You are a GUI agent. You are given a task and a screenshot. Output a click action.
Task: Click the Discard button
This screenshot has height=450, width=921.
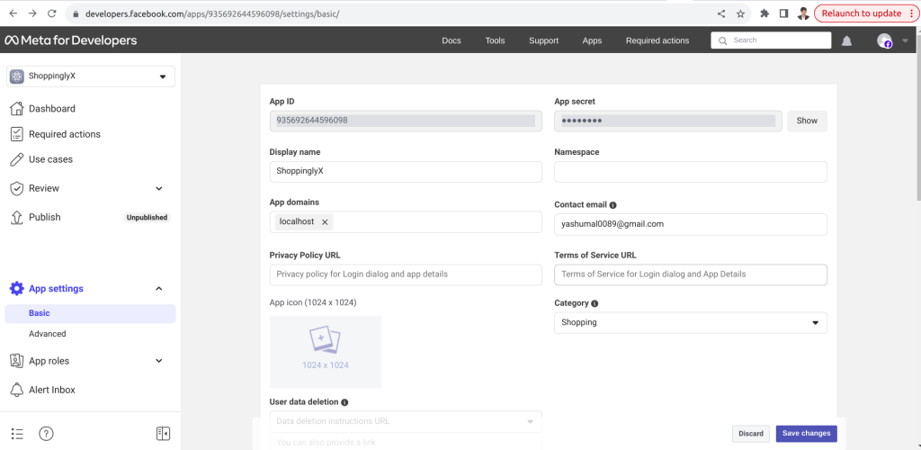tap(751, 434)
